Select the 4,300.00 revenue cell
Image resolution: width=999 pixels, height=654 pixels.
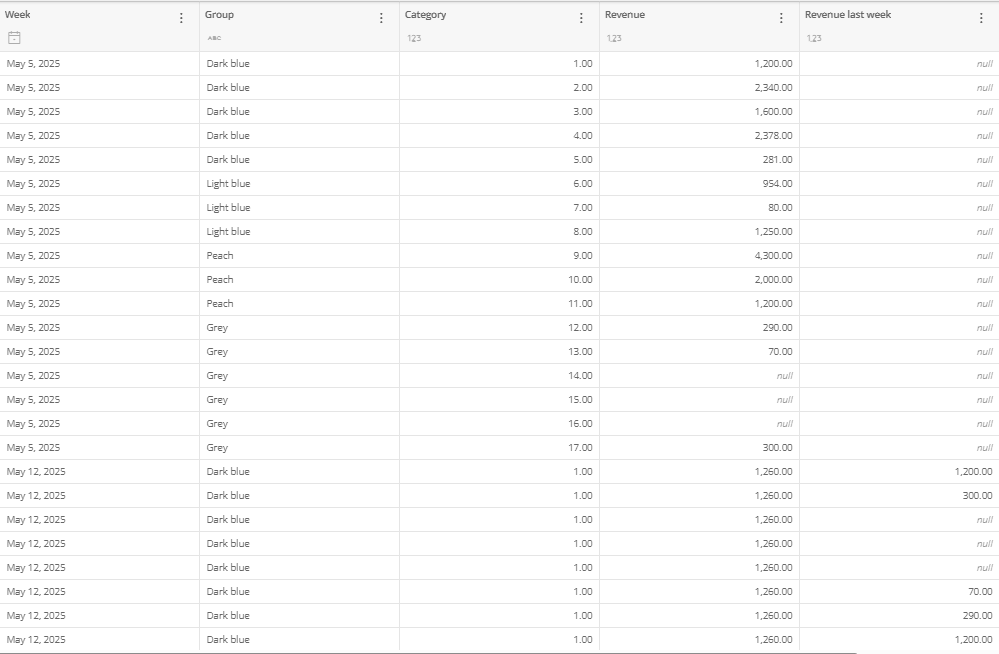[x=700, y=256]
